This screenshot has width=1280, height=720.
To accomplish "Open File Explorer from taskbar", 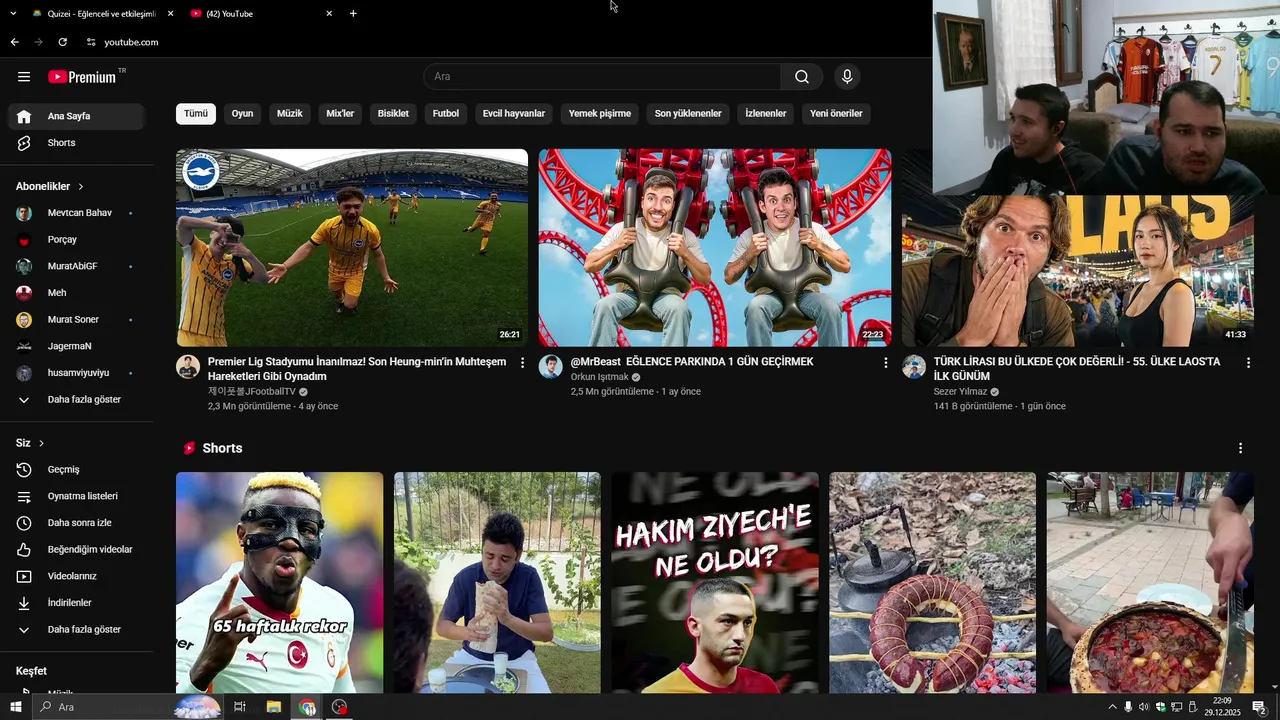I will (x=273, y=707).
